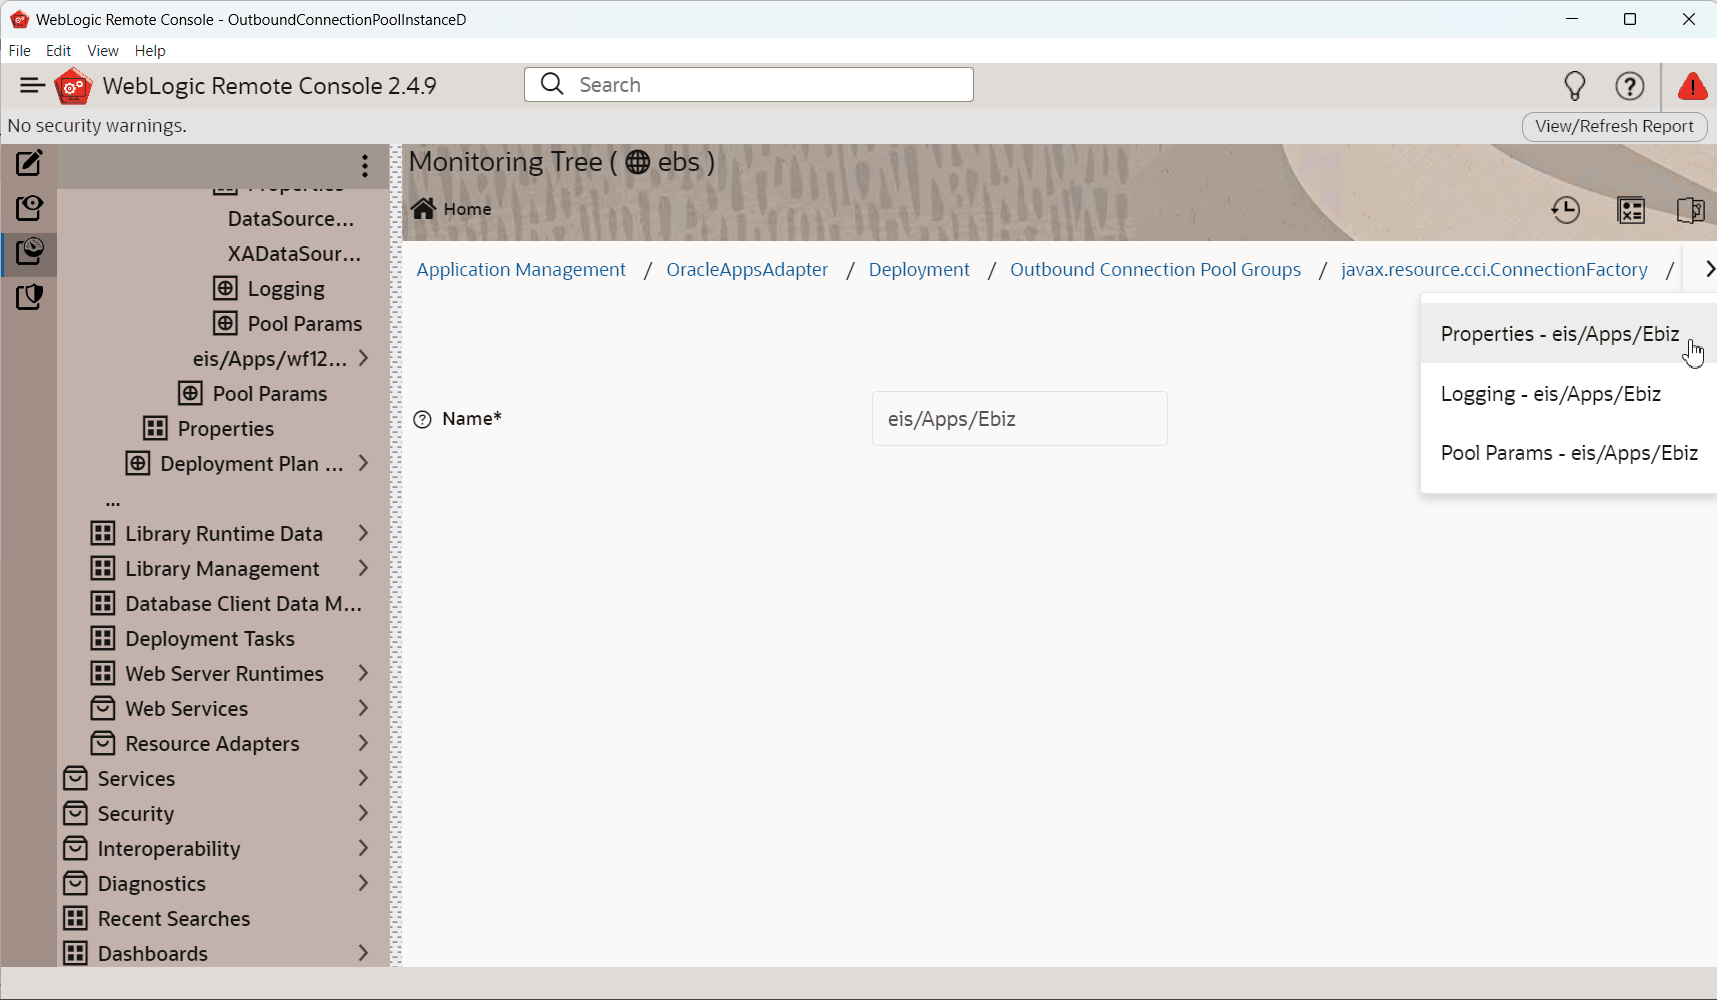Open the Security Data Tree icon
The width and height of the screenshot is (1717, 1000).
[29, 297]
